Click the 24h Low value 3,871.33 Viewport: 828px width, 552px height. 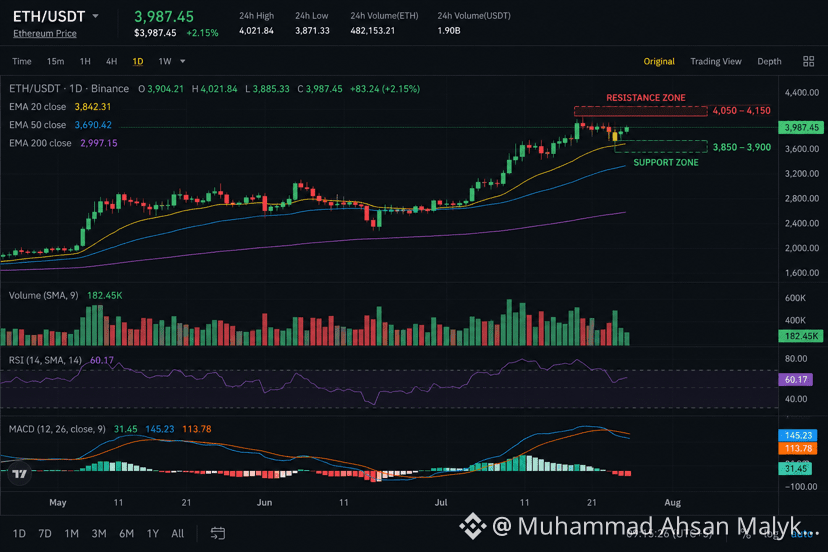(x=312, y=31)
